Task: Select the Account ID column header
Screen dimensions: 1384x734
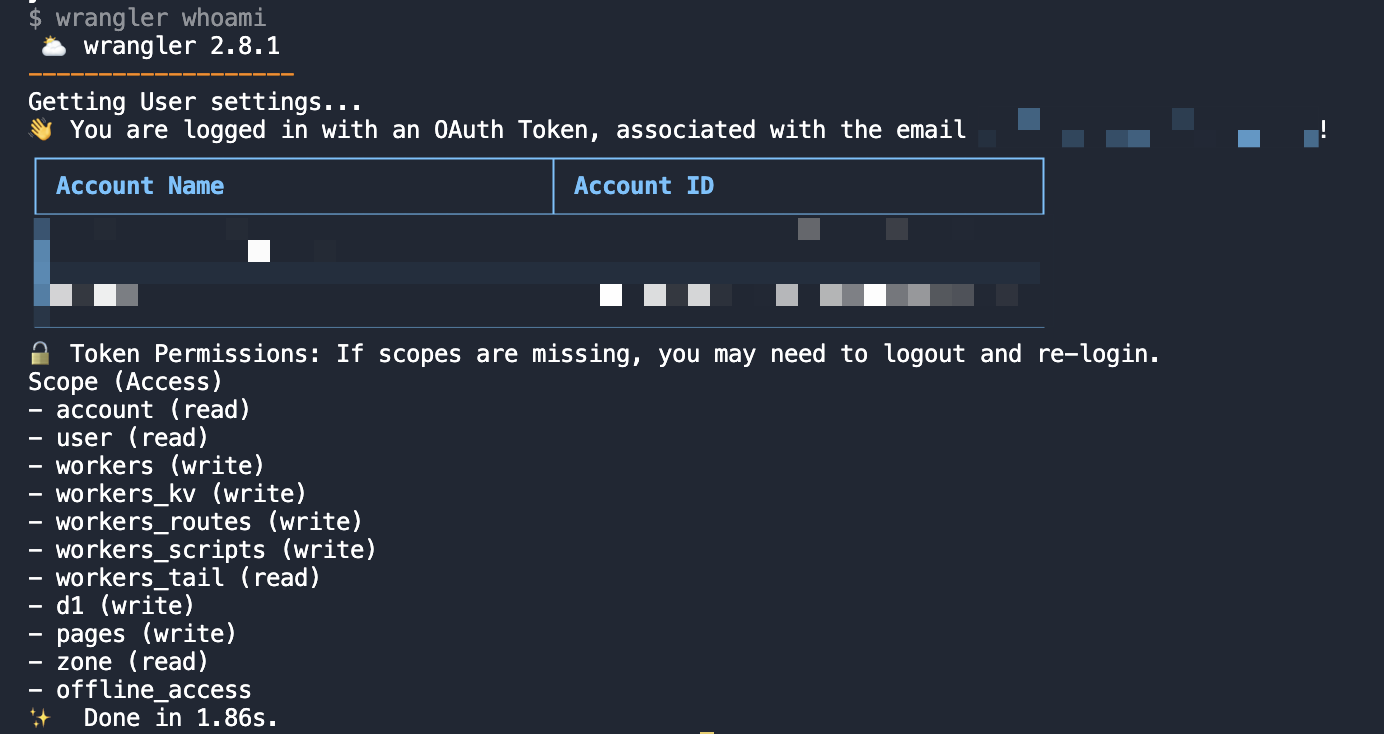Action: point(644,186)
